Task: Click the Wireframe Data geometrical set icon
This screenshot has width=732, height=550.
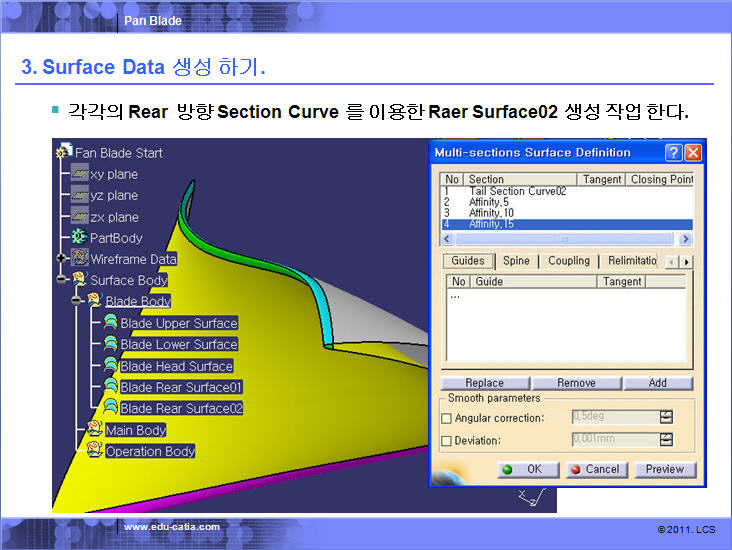Action: tap(79, 259)
